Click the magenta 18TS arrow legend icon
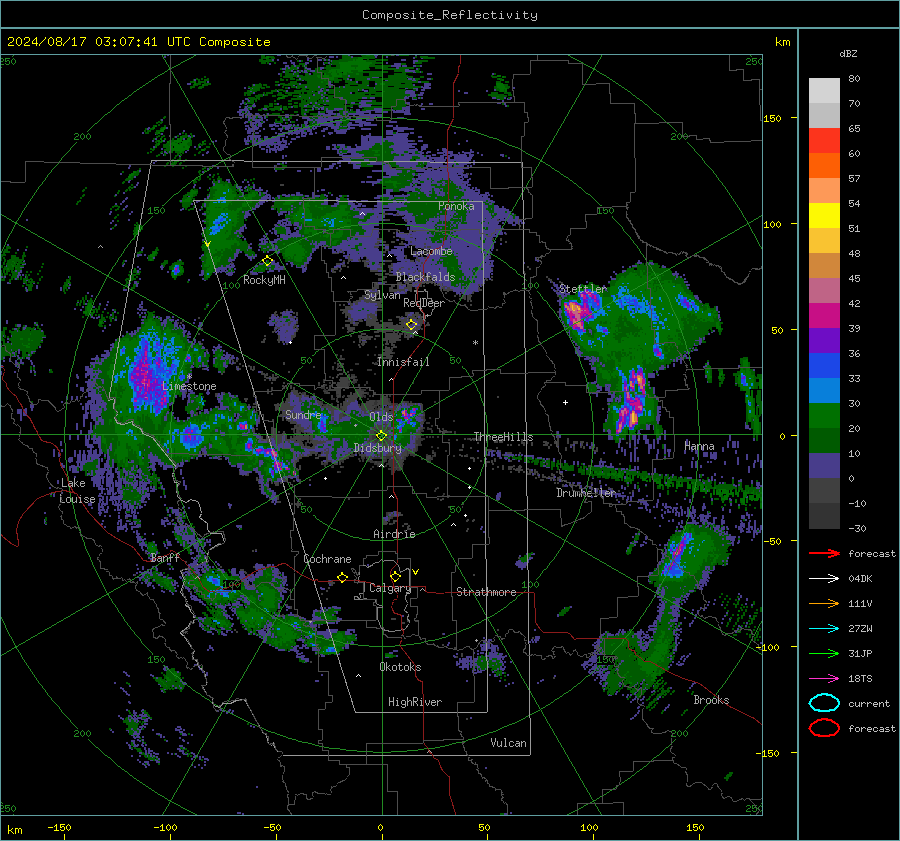This screenshot has height=841, width=900. [x=824, y=678]
